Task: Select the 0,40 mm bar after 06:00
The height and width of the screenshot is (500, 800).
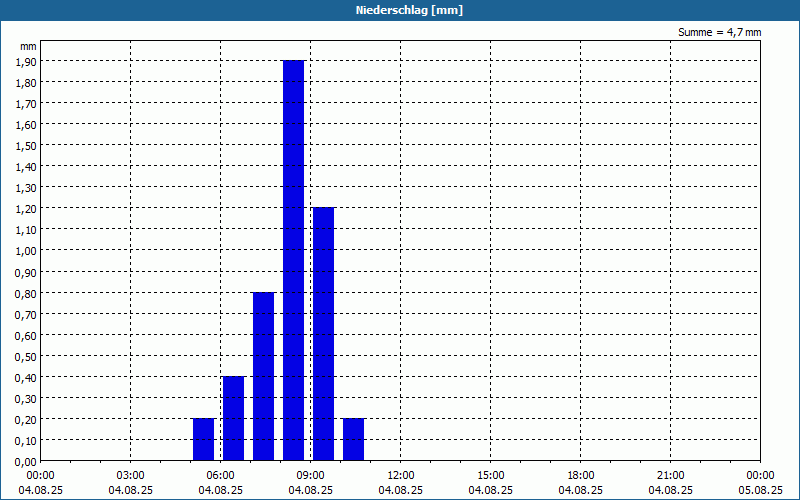Action: (233, 418)
